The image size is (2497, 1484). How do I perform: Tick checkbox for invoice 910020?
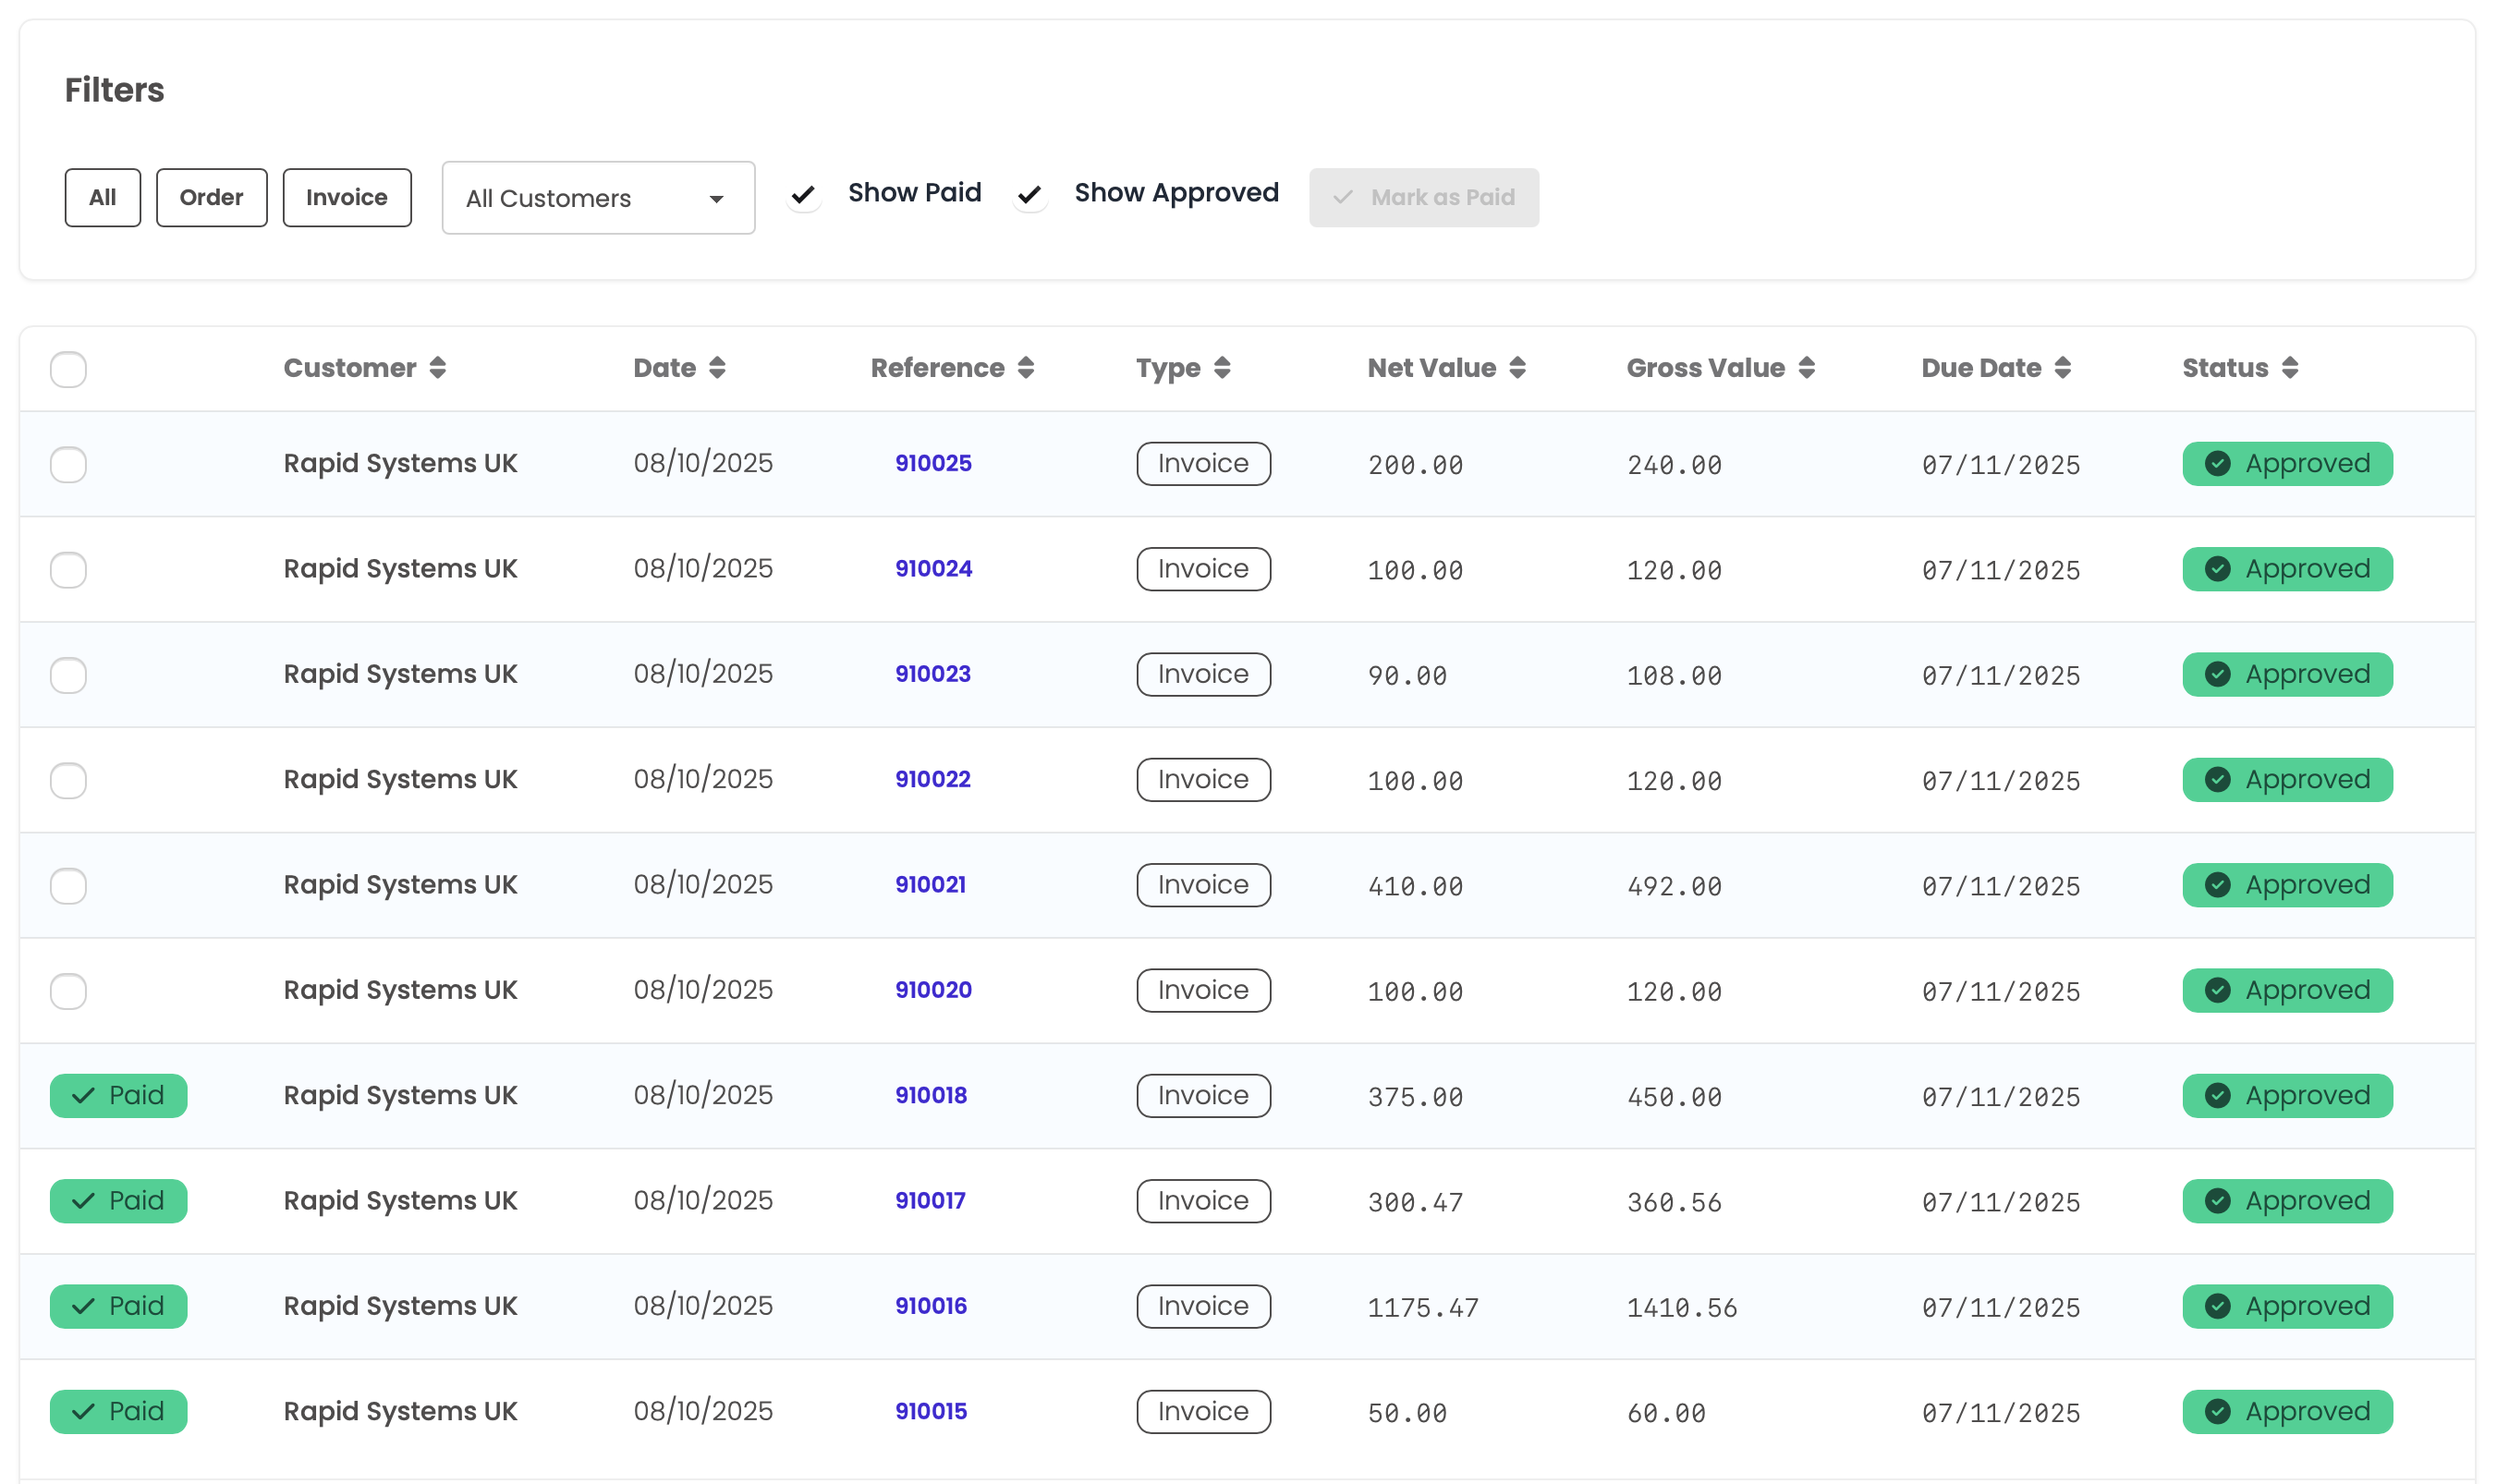(x=69, y=991)
